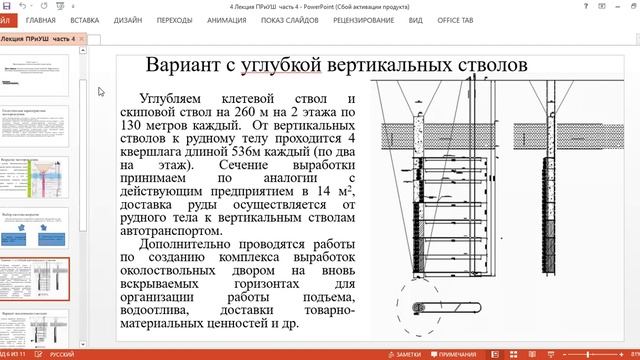
Task: Switch to Reading view icon
Action: [532, 354]
